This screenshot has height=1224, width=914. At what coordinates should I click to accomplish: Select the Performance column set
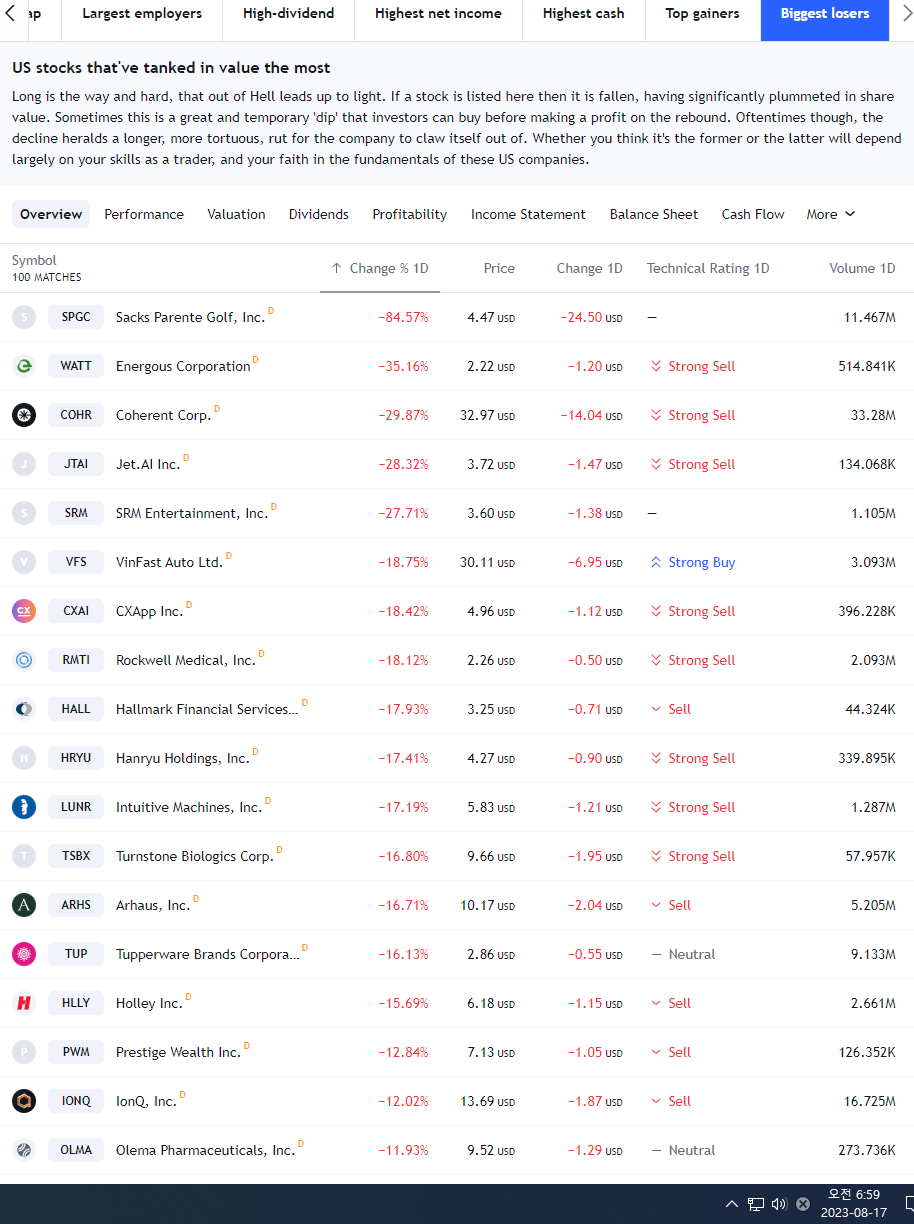(x=144, y=214)
